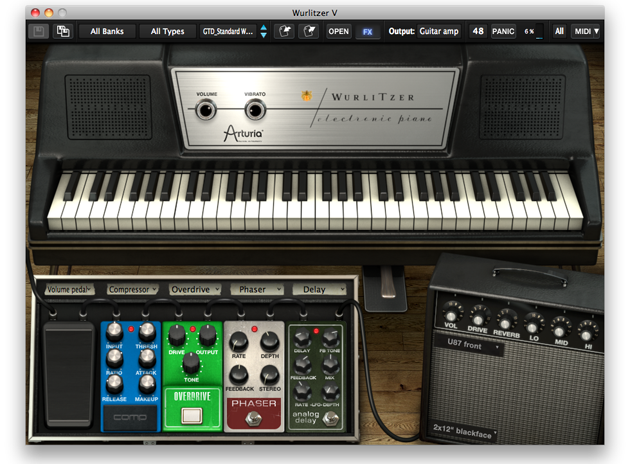Click the analog delay LFO RATE knob
Viewport: 630px width, 464px height.
302,391
